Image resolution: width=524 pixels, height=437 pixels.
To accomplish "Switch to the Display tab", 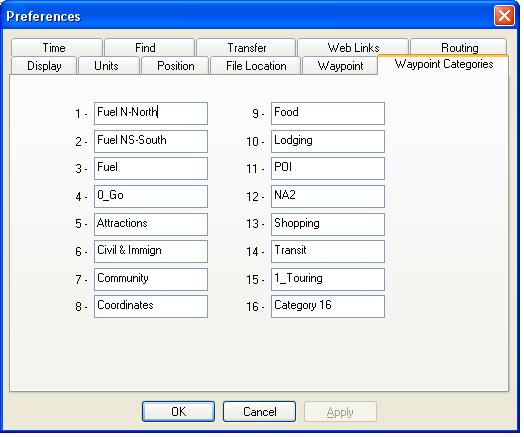I will (x=44, y=65).
